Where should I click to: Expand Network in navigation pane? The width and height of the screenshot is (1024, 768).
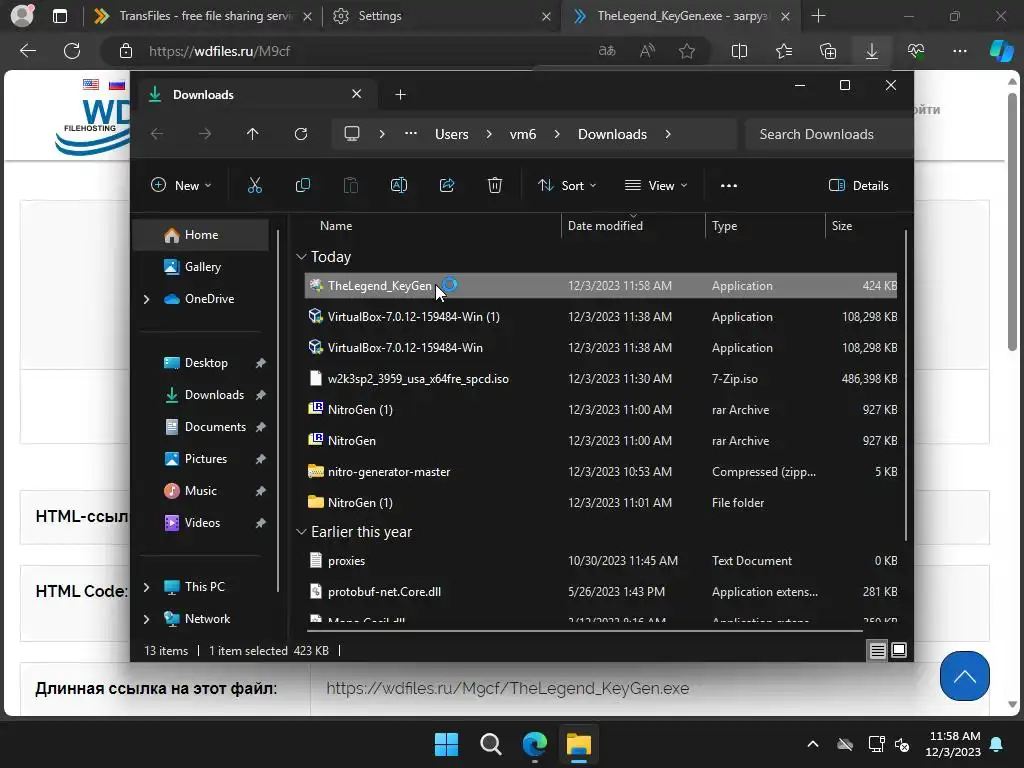click(146, 619)
